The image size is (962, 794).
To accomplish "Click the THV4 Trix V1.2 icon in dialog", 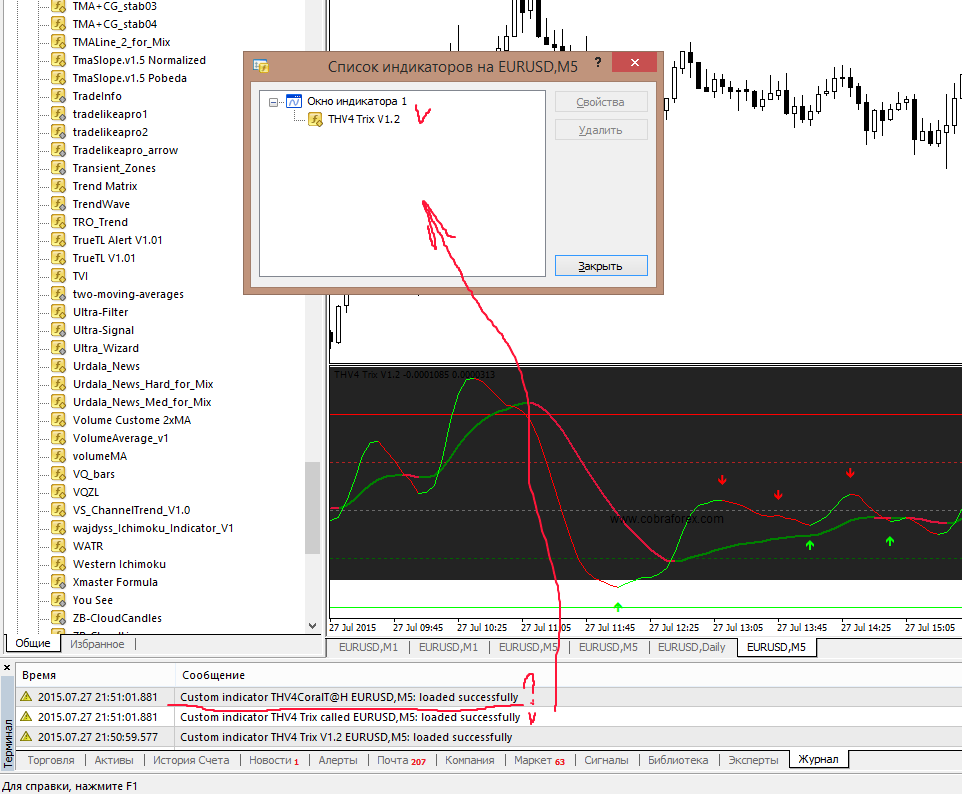I will (x=315, y=119).
